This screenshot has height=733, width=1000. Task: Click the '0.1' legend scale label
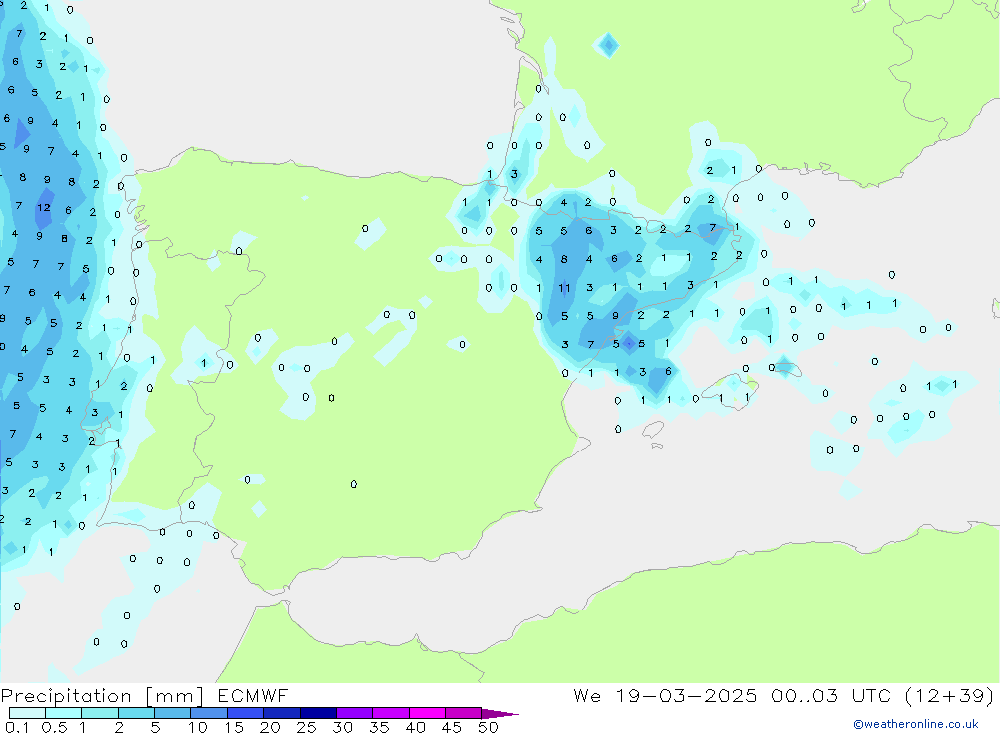click(x=17, y=727)
